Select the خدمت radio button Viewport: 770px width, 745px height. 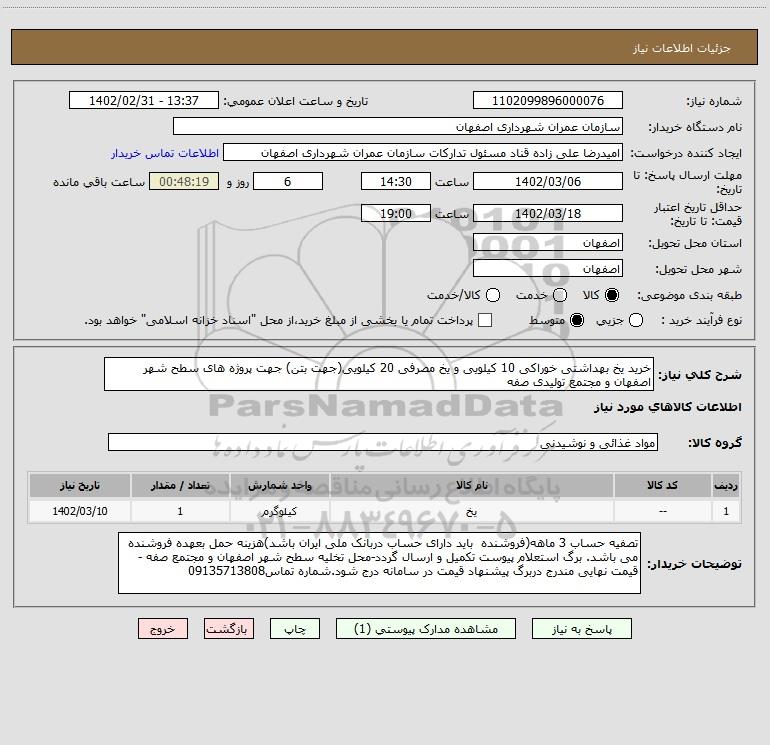tap(560, 295)
